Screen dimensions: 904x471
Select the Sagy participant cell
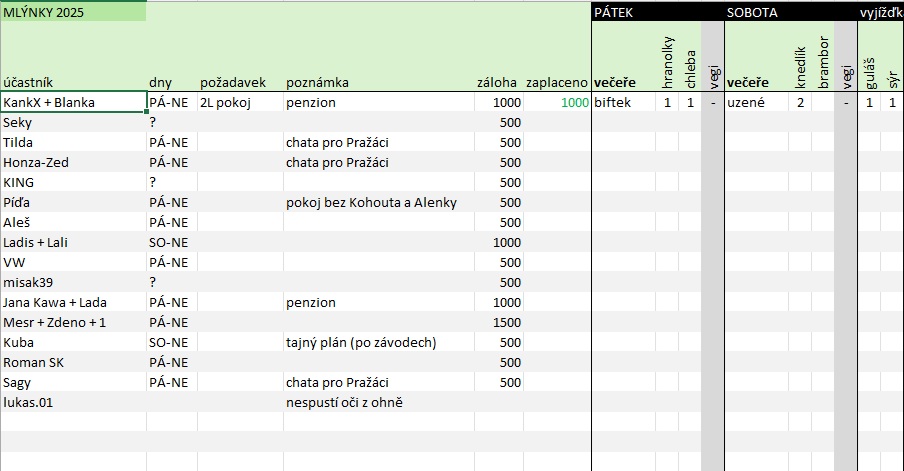(73, 382)
